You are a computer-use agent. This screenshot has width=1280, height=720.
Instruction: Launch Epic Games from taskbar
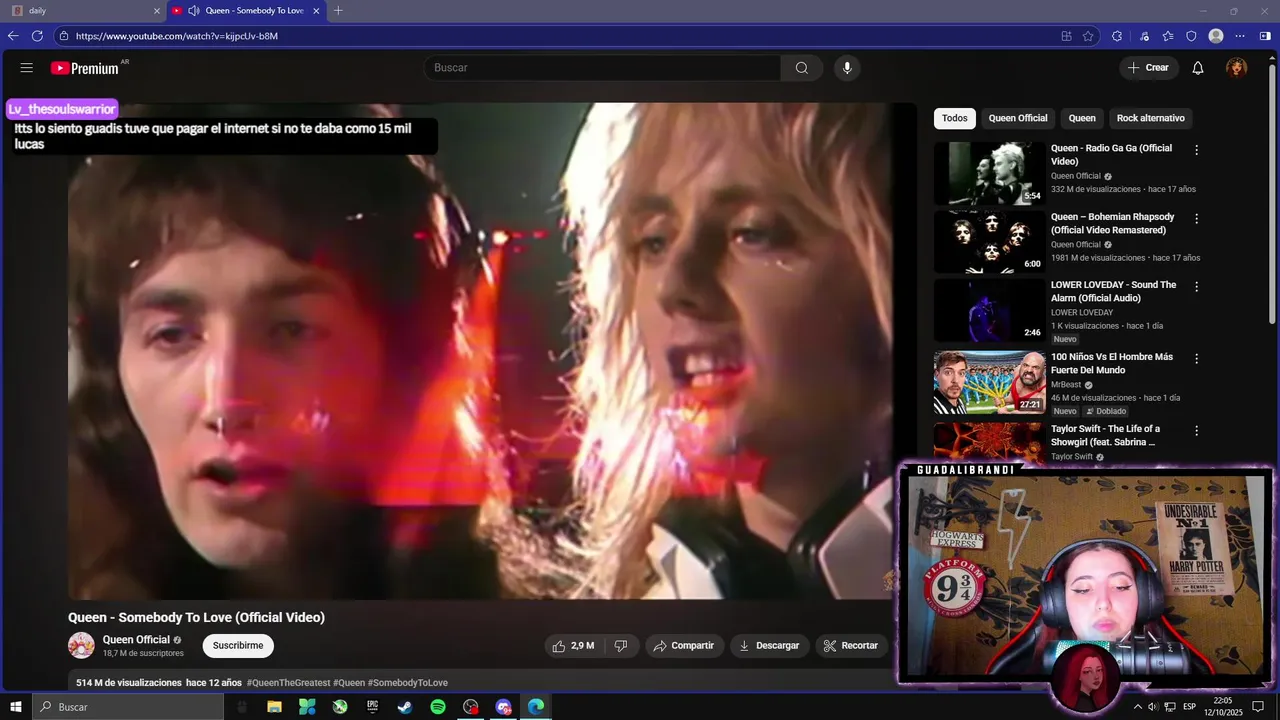point(372,707)
